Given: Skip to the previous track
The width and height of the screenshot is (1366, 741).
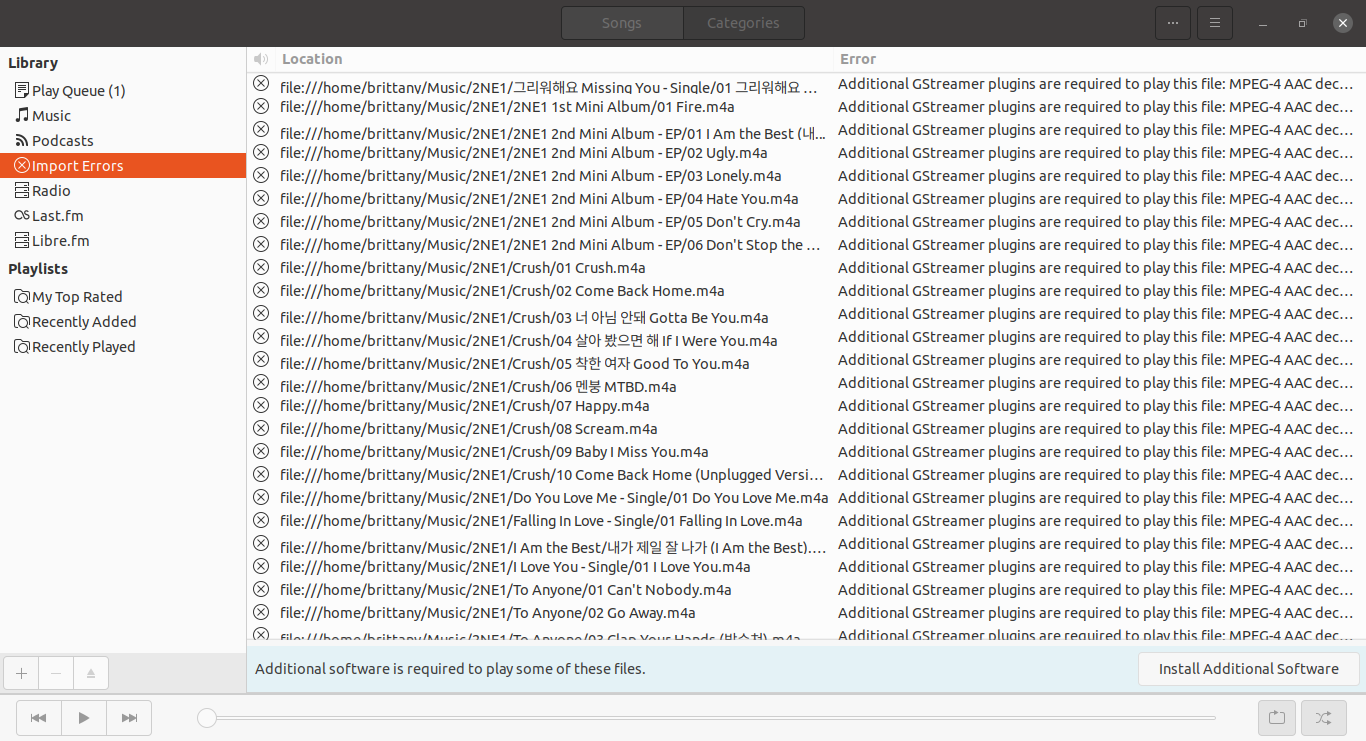Looking at the screenshot, I should pyautogui.click(x=39, y=718).
